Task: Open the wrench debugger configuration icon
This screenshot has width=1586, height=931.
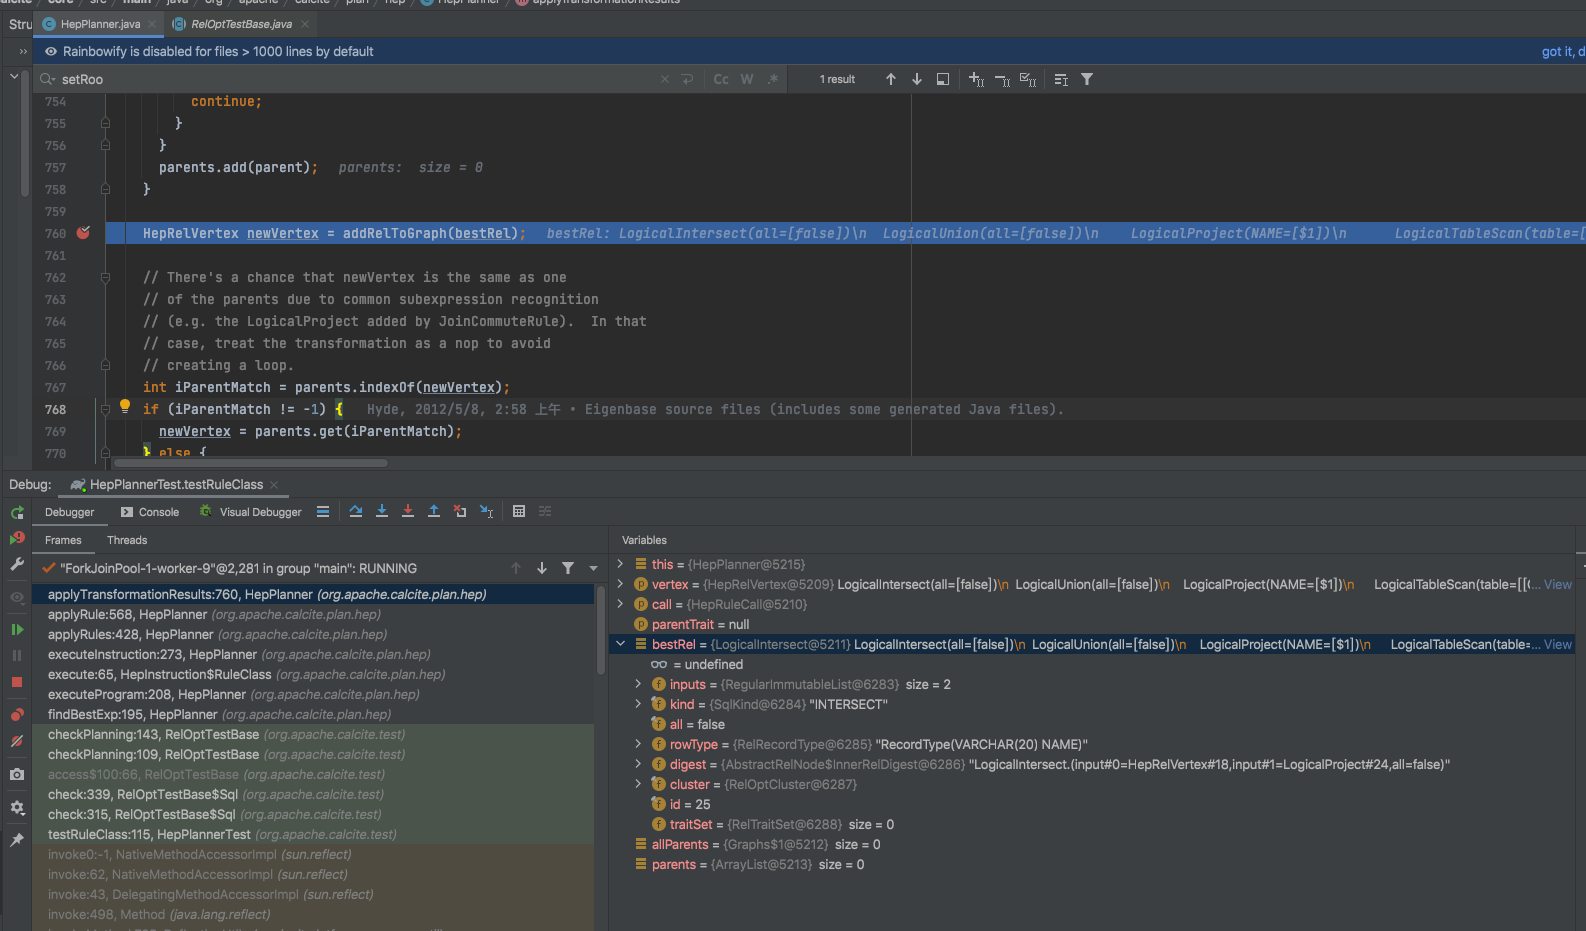Action: (17, 564)
